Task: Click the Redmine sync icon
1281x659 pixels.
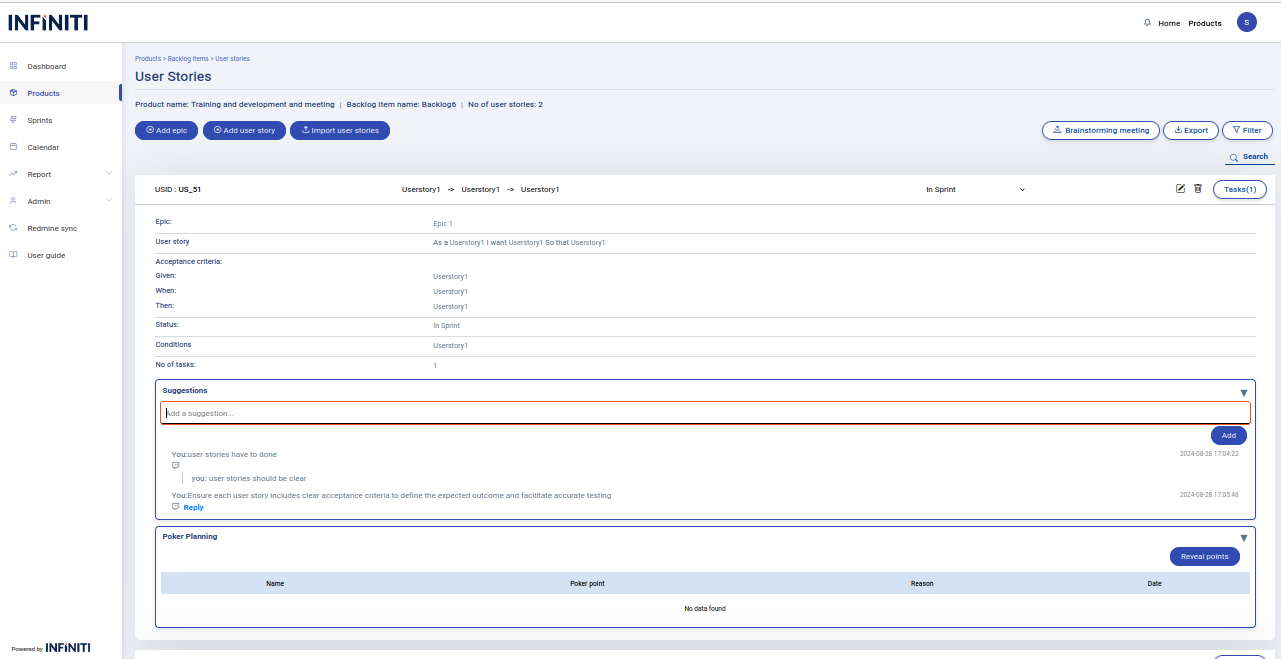Action: coord(13,228)
